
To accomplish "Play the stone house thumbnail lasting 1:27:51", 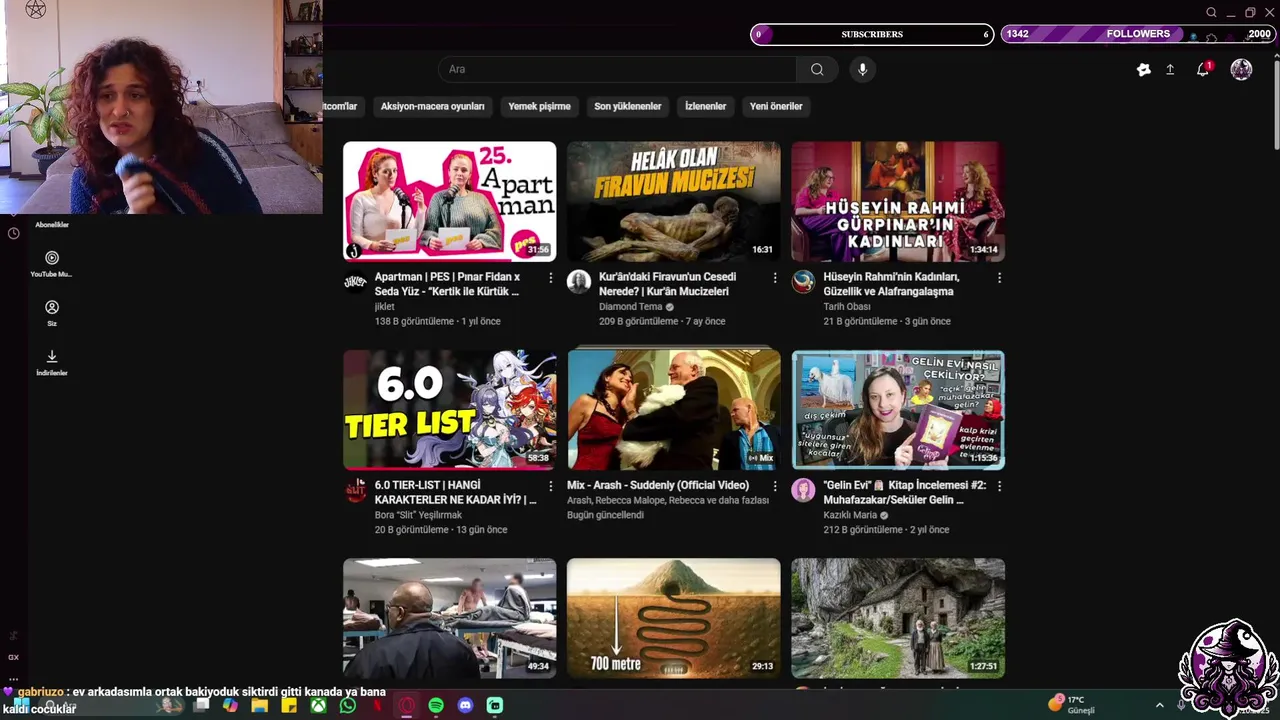I will click(898, 618).
